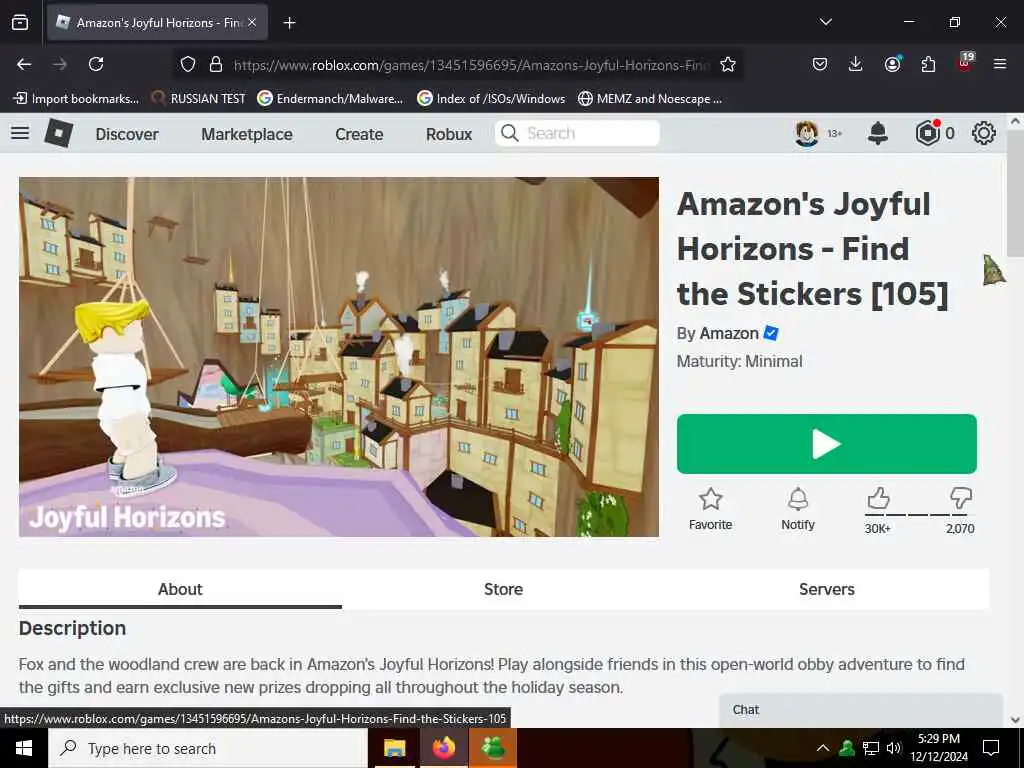Image resolution: width=1024 pixels, height=768 pixels.
Task: Go back with the browser back arrow
Action: click(x=24, y=64)
